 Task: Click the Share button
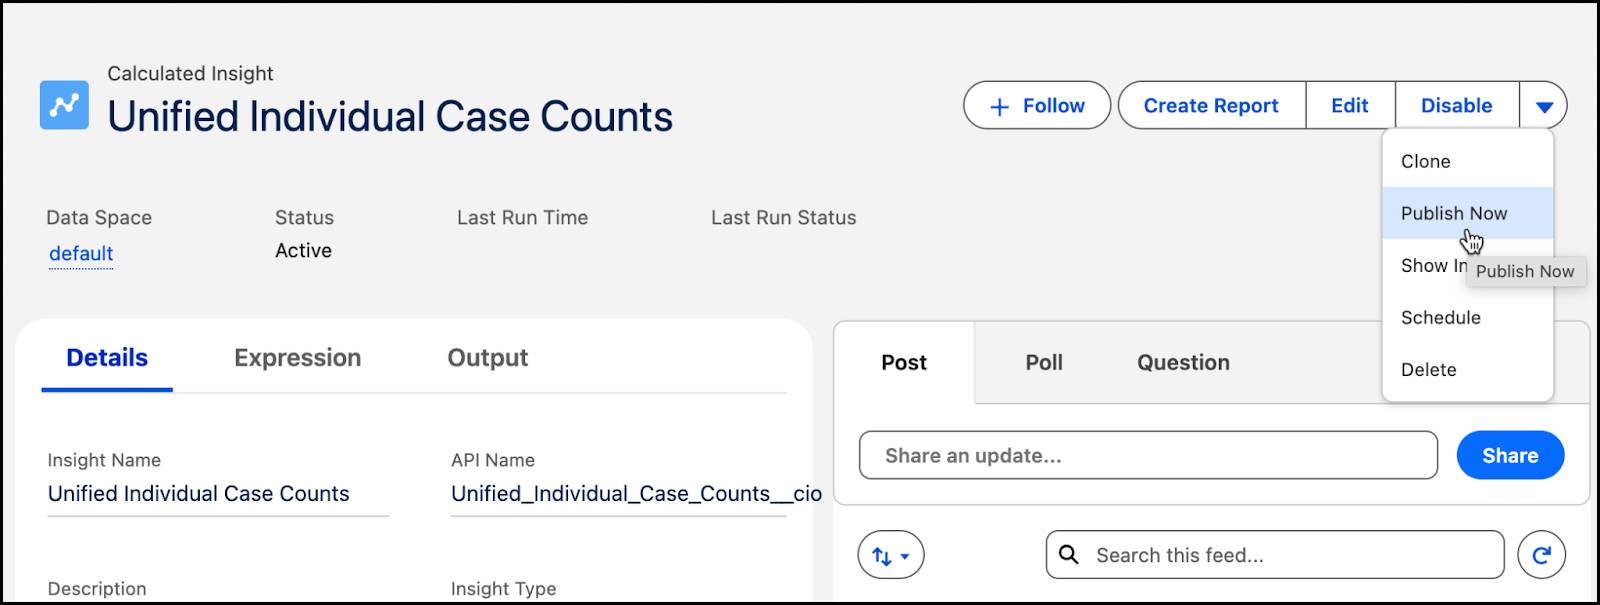point(1510,455)
